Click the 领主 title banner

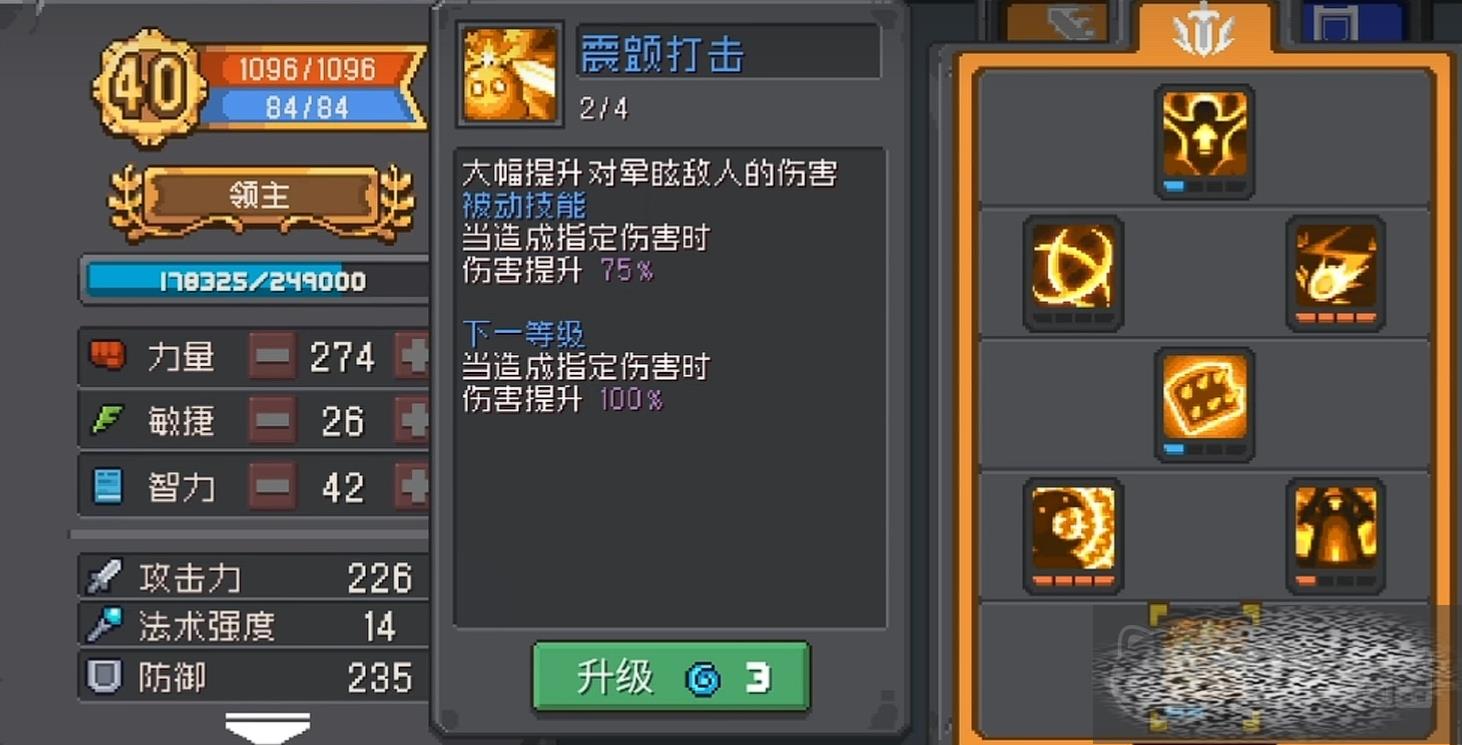point(260,197)
